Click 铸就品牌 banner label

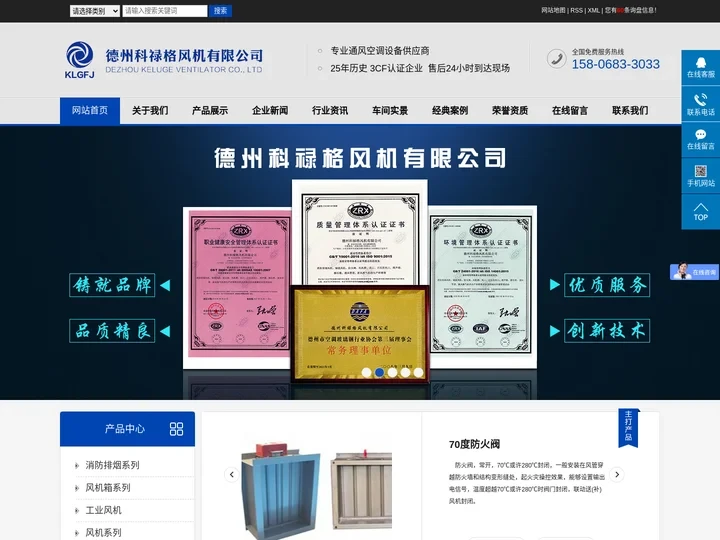(x=112, y=285)
